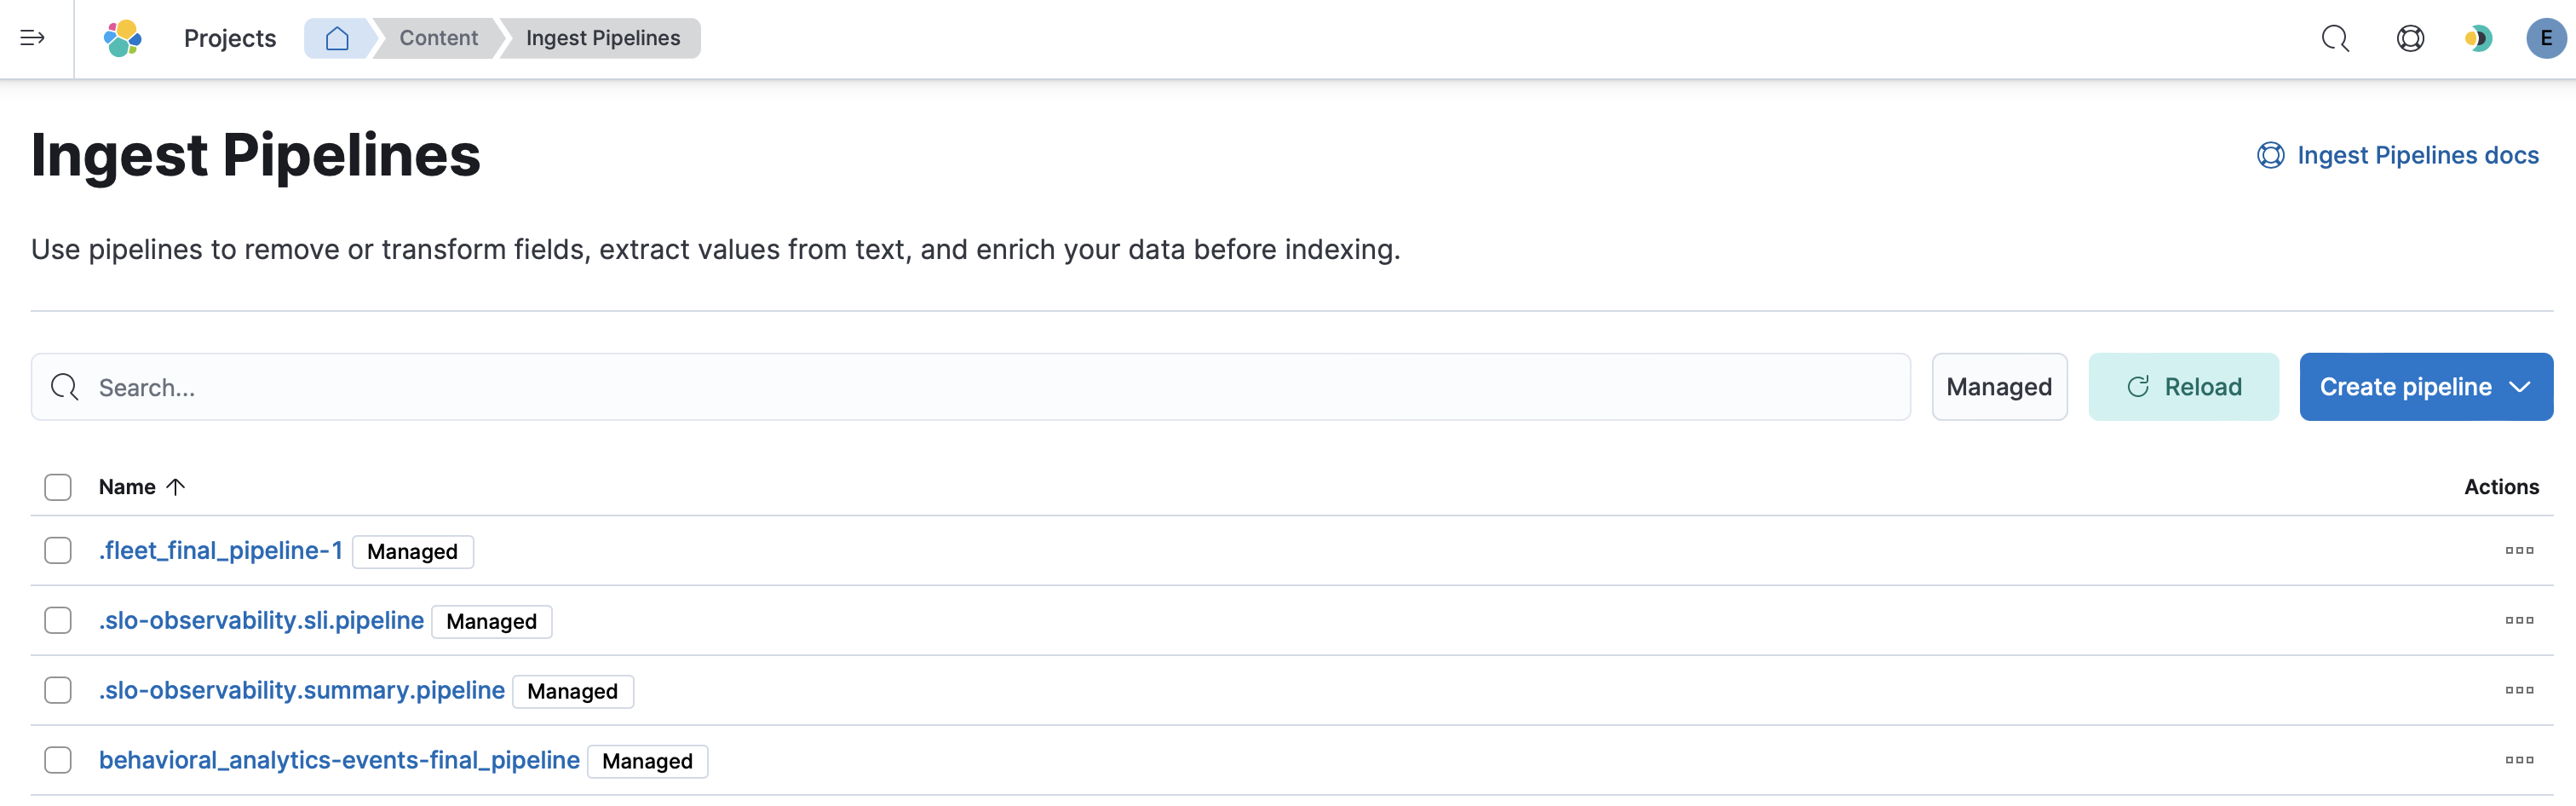2576x806 pixels.
Task: Select all pipelines with header checkbox
Action: point(58,487)
